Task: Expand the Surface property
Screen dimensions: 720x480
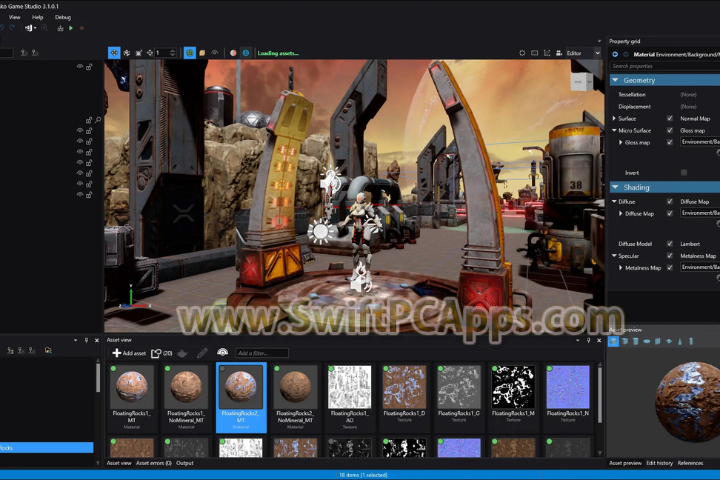Action: [x=614, y=119]
